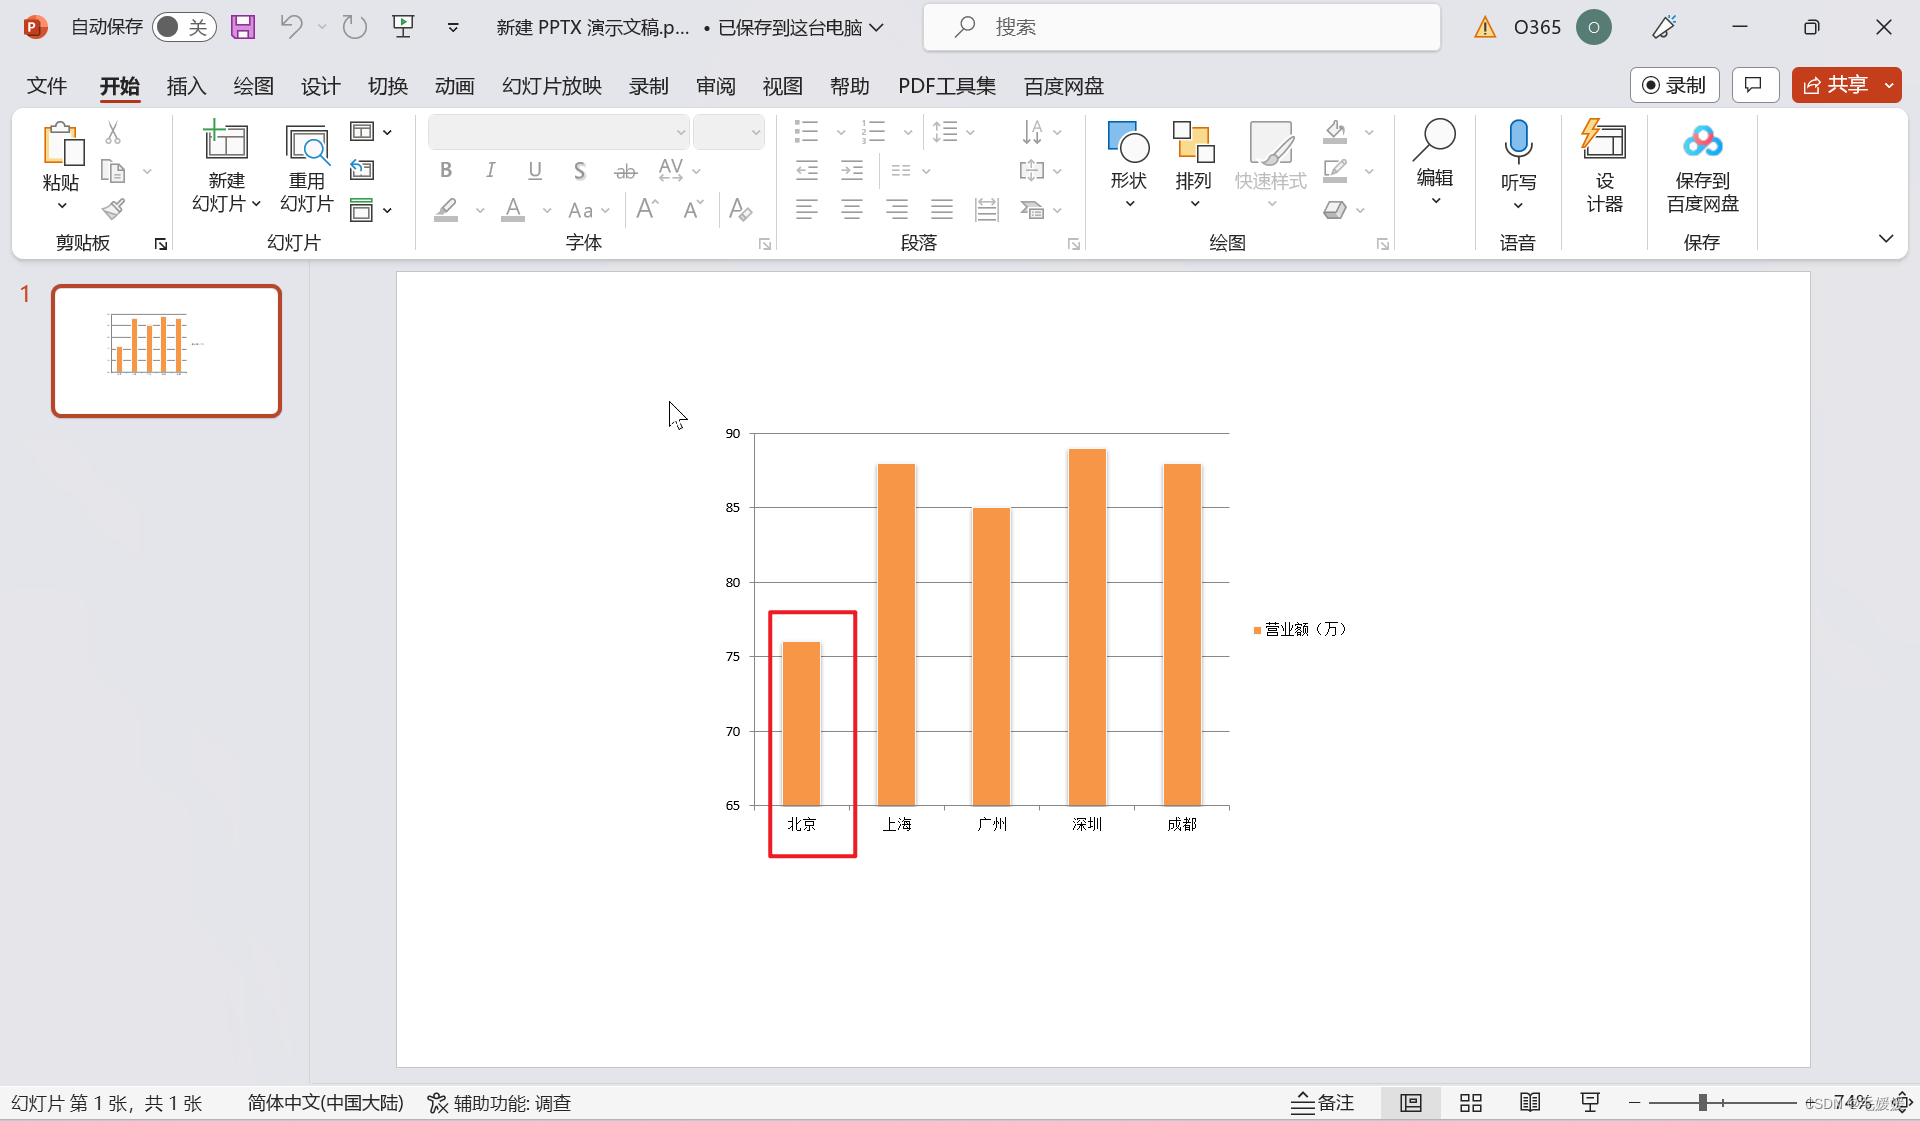Open the Designer icon
The height and width of the screenshot is (1121, 1920).
1604,142
